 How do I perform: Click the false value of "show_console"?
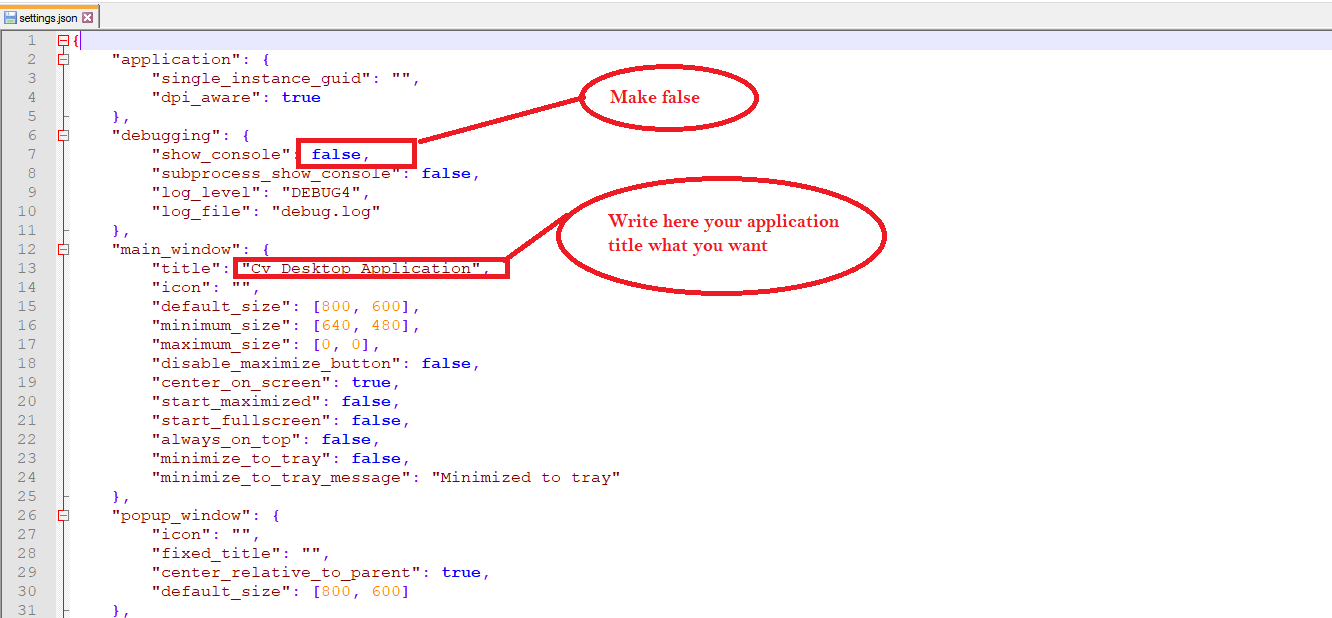point(336,155)
